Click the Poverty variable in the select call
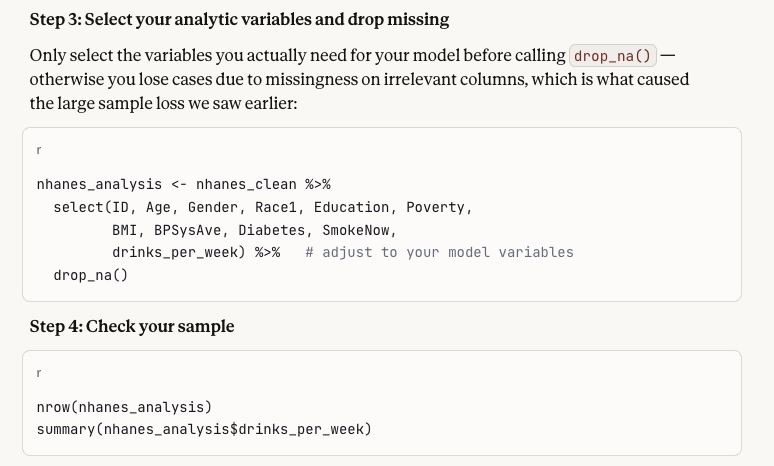Viewport: 774px width, 466px height. click(x=435, y=207)
